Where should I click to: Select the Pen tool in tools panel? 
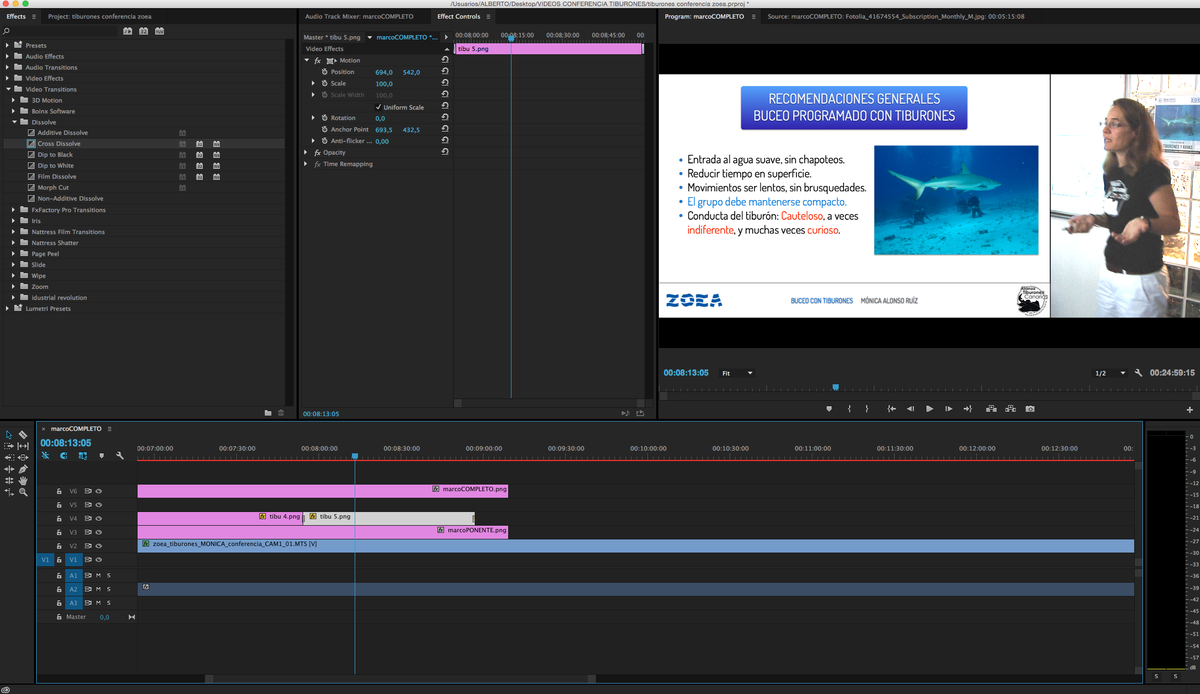(23, 469)
